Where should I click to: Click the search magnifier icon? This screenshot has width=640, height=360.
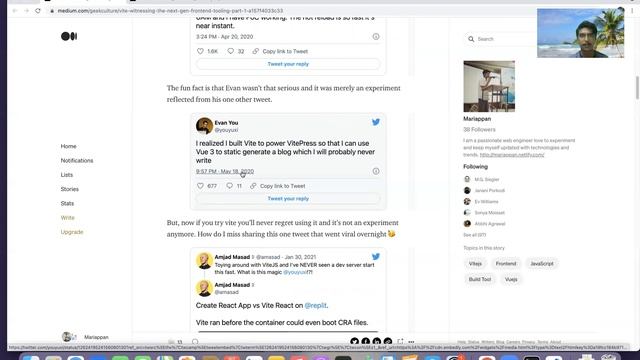point(471,39)
